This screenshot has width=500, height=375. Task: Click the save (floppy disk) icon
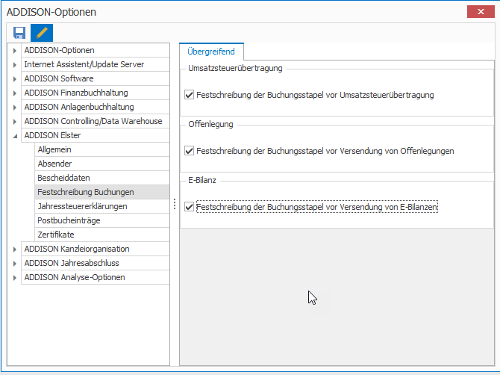(x=19, y=33)
